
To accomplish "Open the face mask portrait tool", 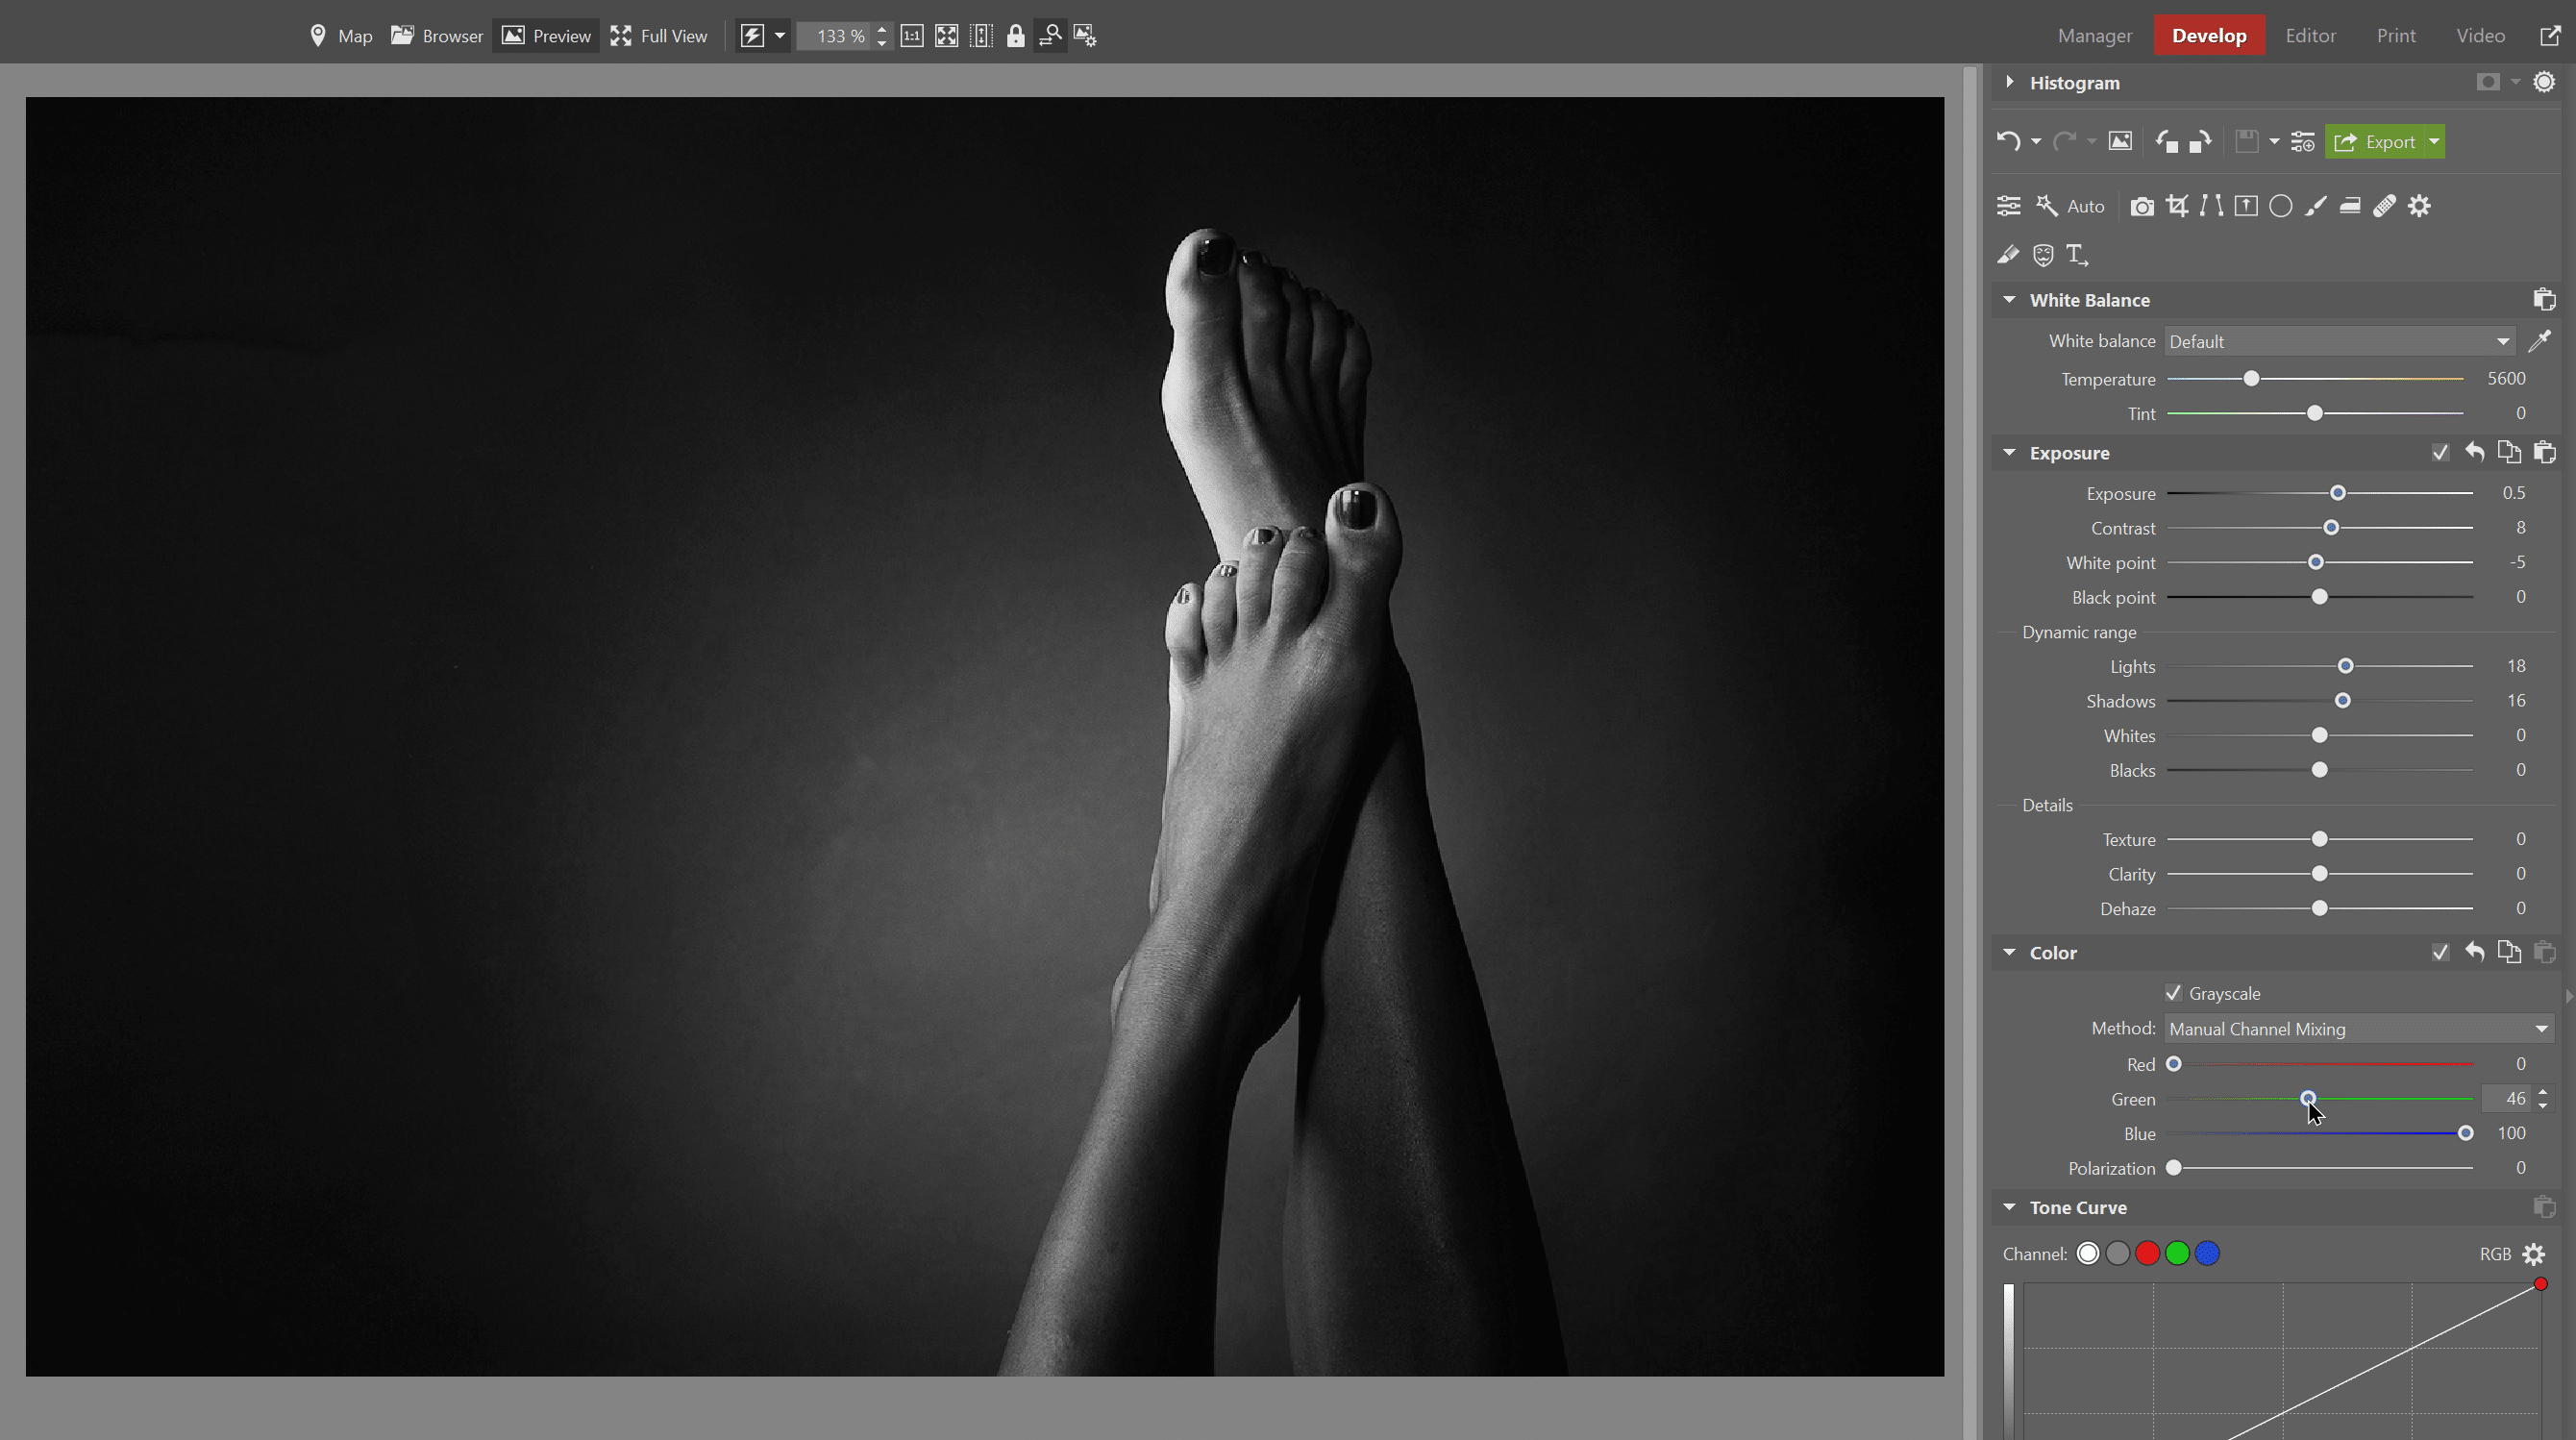I will tap(2043, 255).
